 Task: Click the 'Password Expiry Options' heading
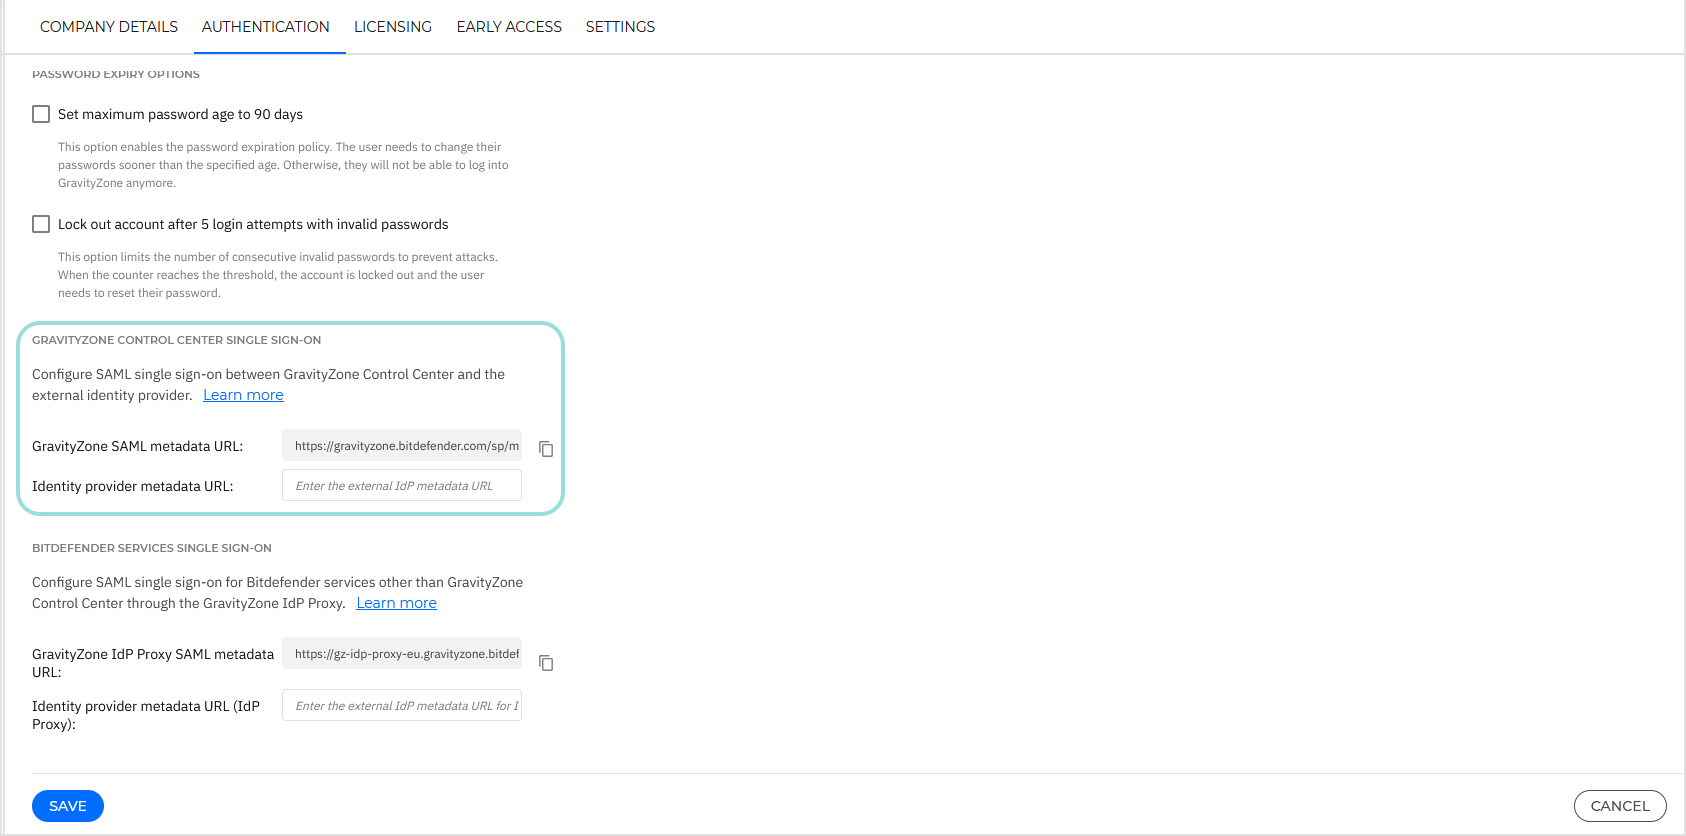(x=116, y=74)
